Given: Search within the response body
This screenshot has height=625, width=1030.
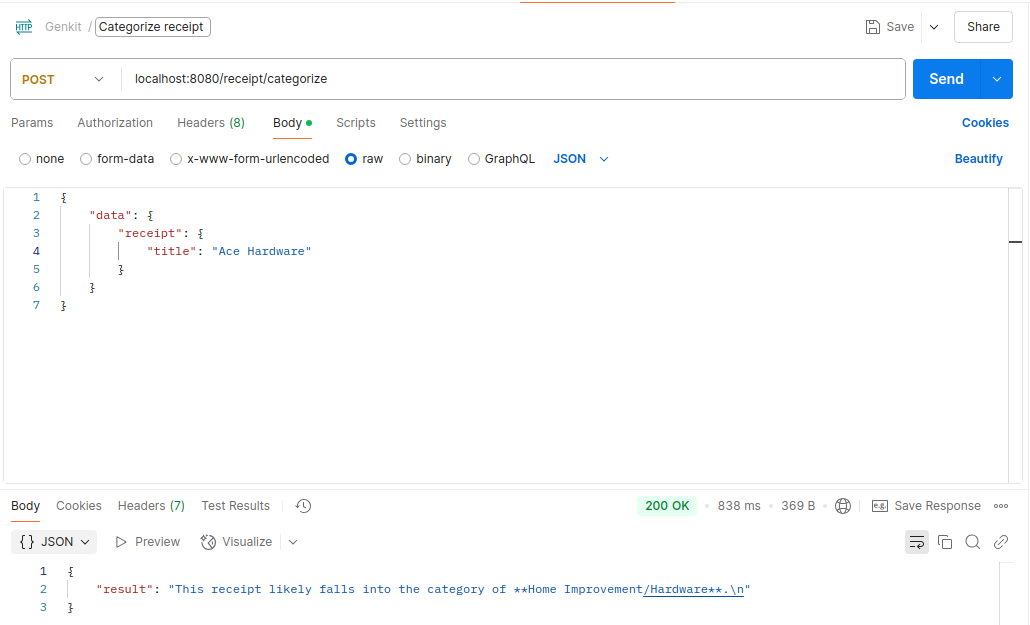Looking at the screenshot, I should [x=973, y=542].
